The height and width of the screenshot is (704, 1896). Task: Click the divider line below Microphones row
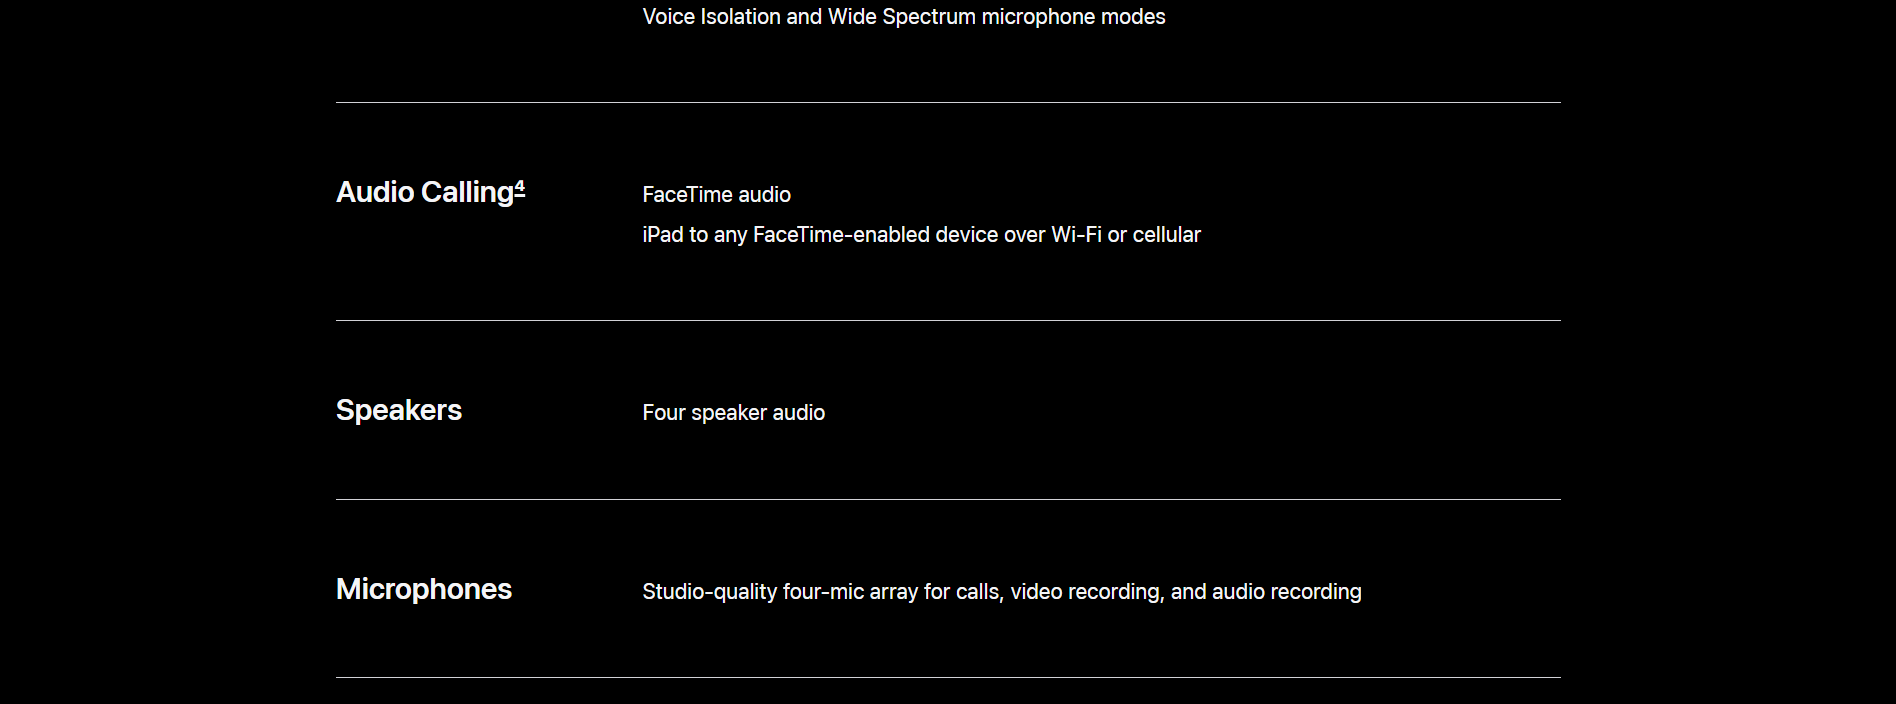(948, 677)
